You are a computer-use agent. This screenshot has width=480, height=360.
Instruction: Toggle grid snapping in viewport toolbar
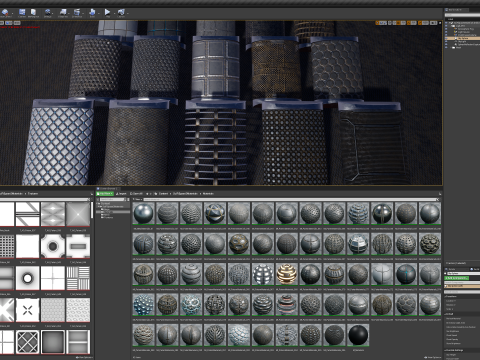click(x=398, y=23)
